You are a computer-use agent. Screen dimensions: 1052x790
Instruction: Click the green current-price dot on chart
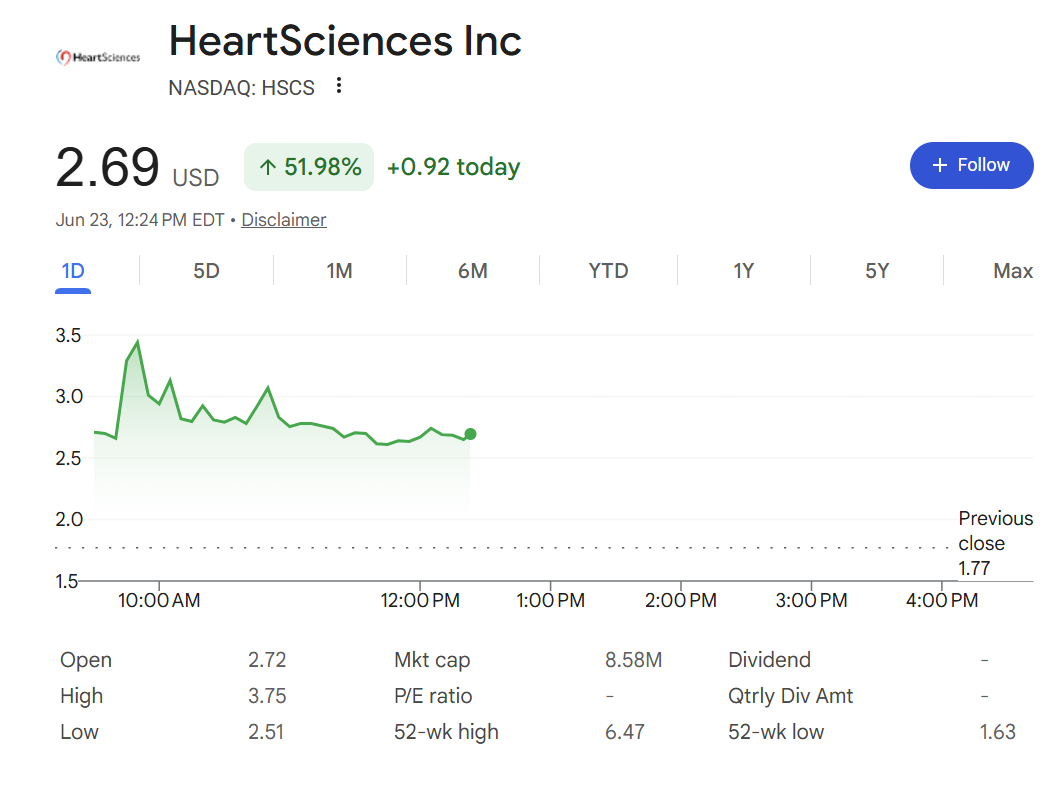[x=470, y=434]
